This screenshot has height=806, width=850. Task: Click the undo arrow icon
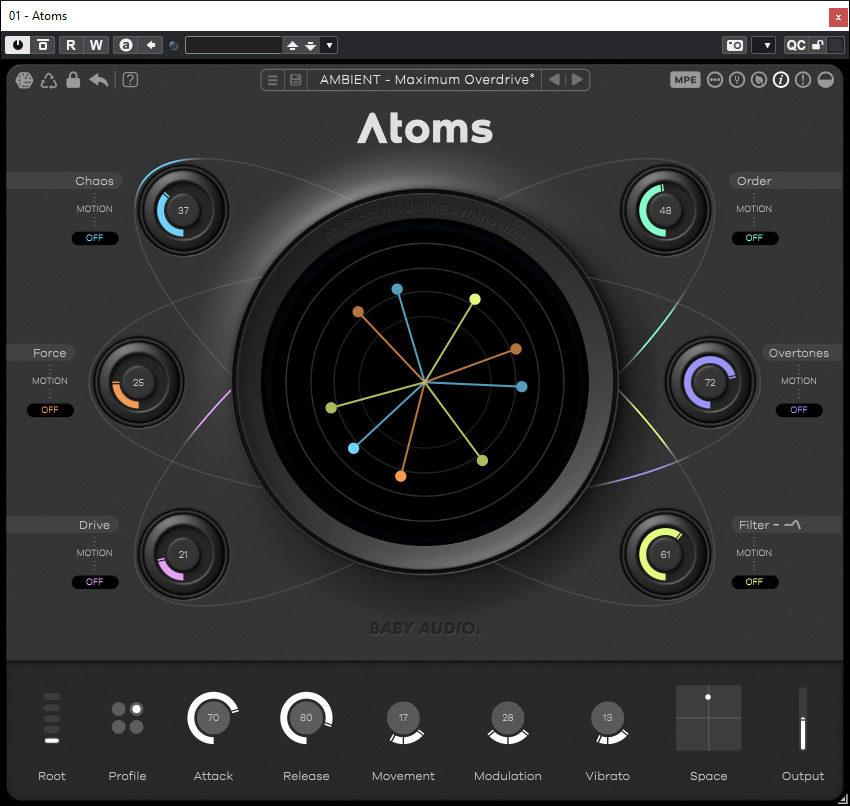tap(98, 81)
